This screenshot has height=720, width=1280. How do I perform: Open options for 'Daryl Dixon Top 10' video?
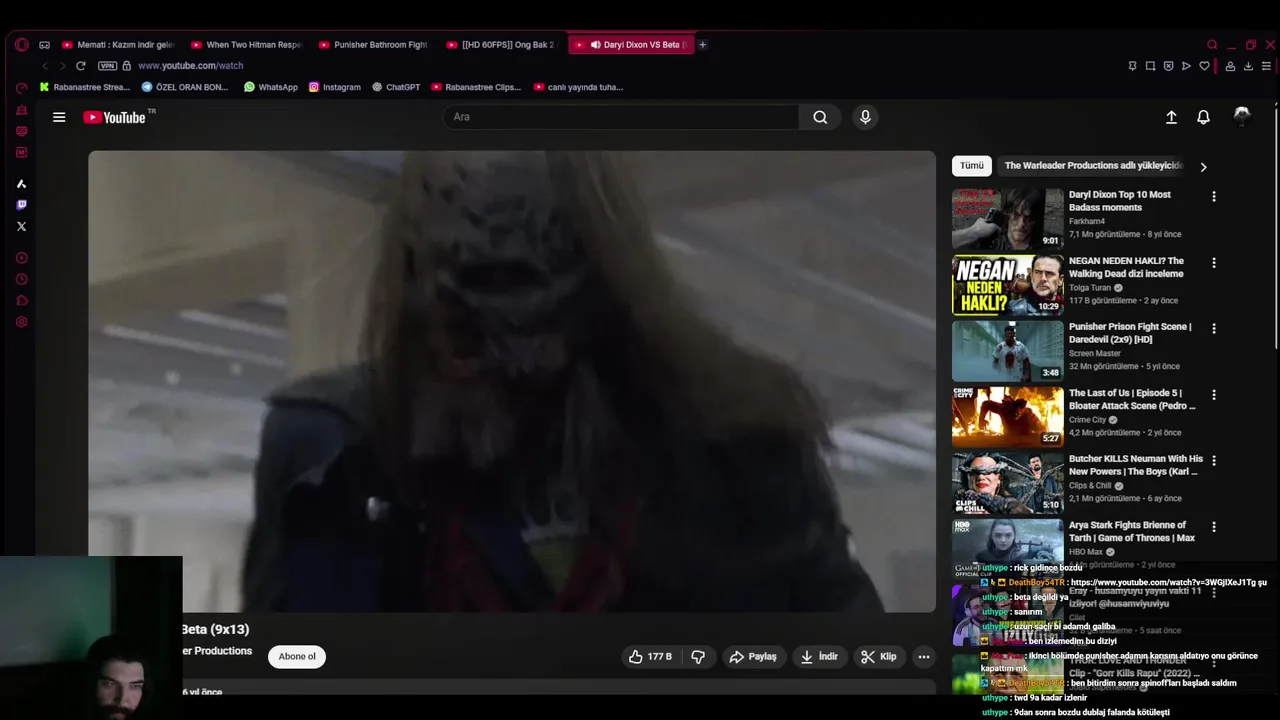click(x=1214, y=197)
